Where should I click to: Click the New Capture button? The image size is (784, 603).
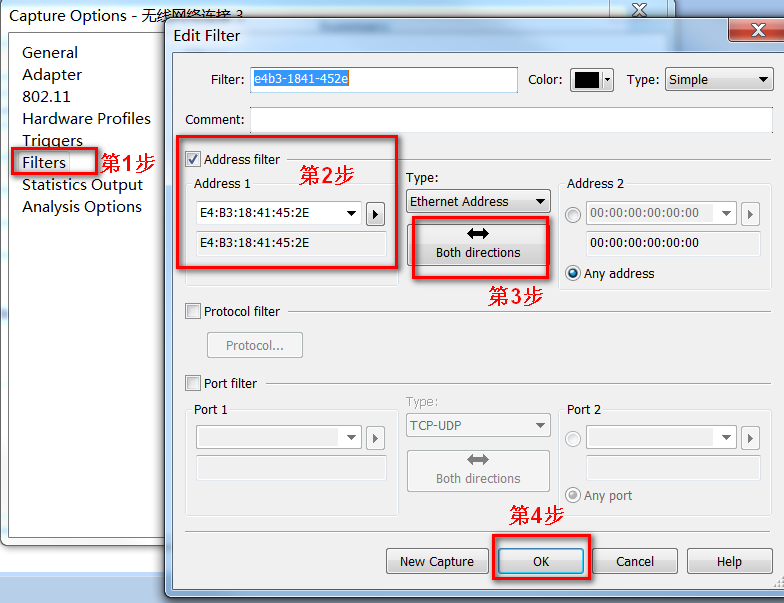pos(436,561)
